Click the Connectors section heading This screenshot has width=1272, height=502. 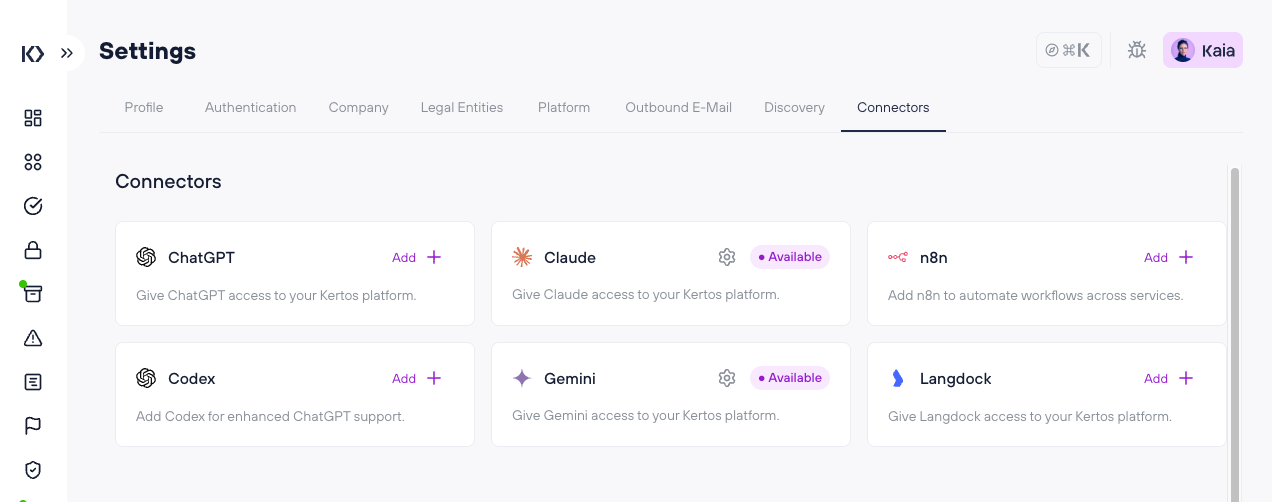coord(168,181)
